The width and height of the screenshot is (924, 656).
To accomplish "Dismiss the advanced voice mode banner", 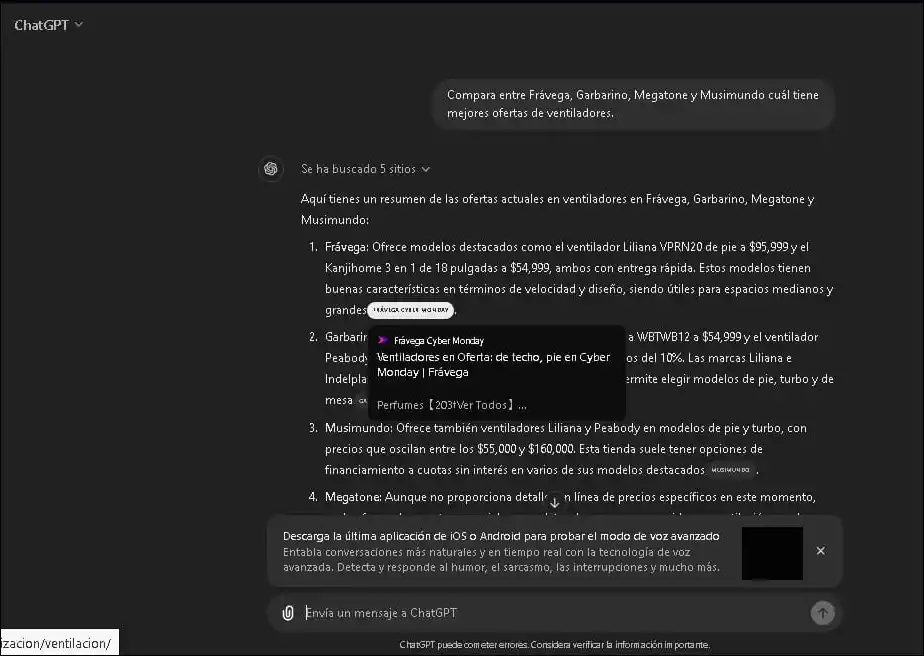I will (x=820, y=551).
